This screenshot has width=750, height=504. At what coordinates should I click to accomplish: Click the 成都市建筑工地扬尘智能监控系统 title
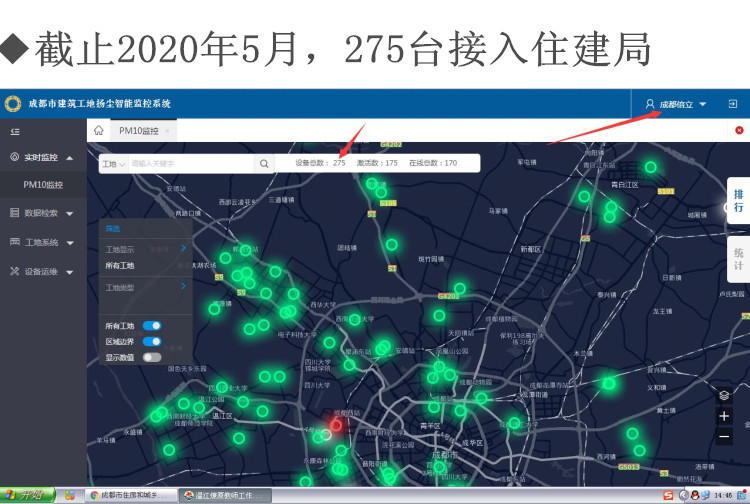click(99, 104)
